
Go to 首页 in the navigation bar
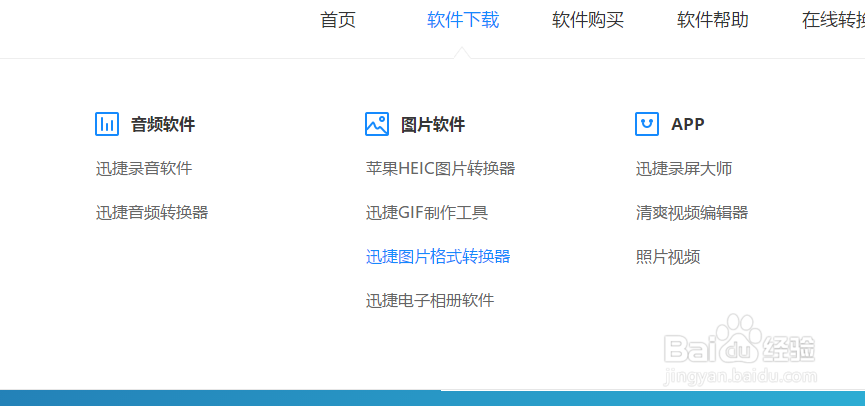pyautogui.click(x=338, y=20)
